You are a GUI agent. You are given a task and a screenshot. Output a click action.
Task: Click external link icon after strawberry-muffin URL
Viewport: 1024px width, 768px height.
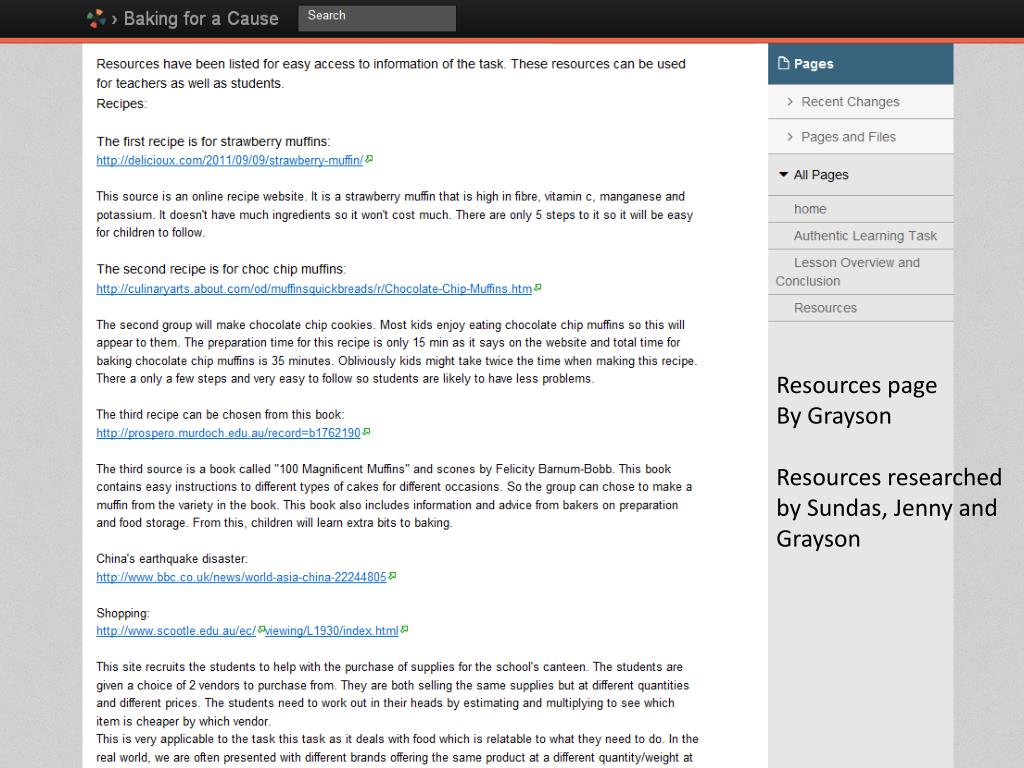tap(369, 159)
